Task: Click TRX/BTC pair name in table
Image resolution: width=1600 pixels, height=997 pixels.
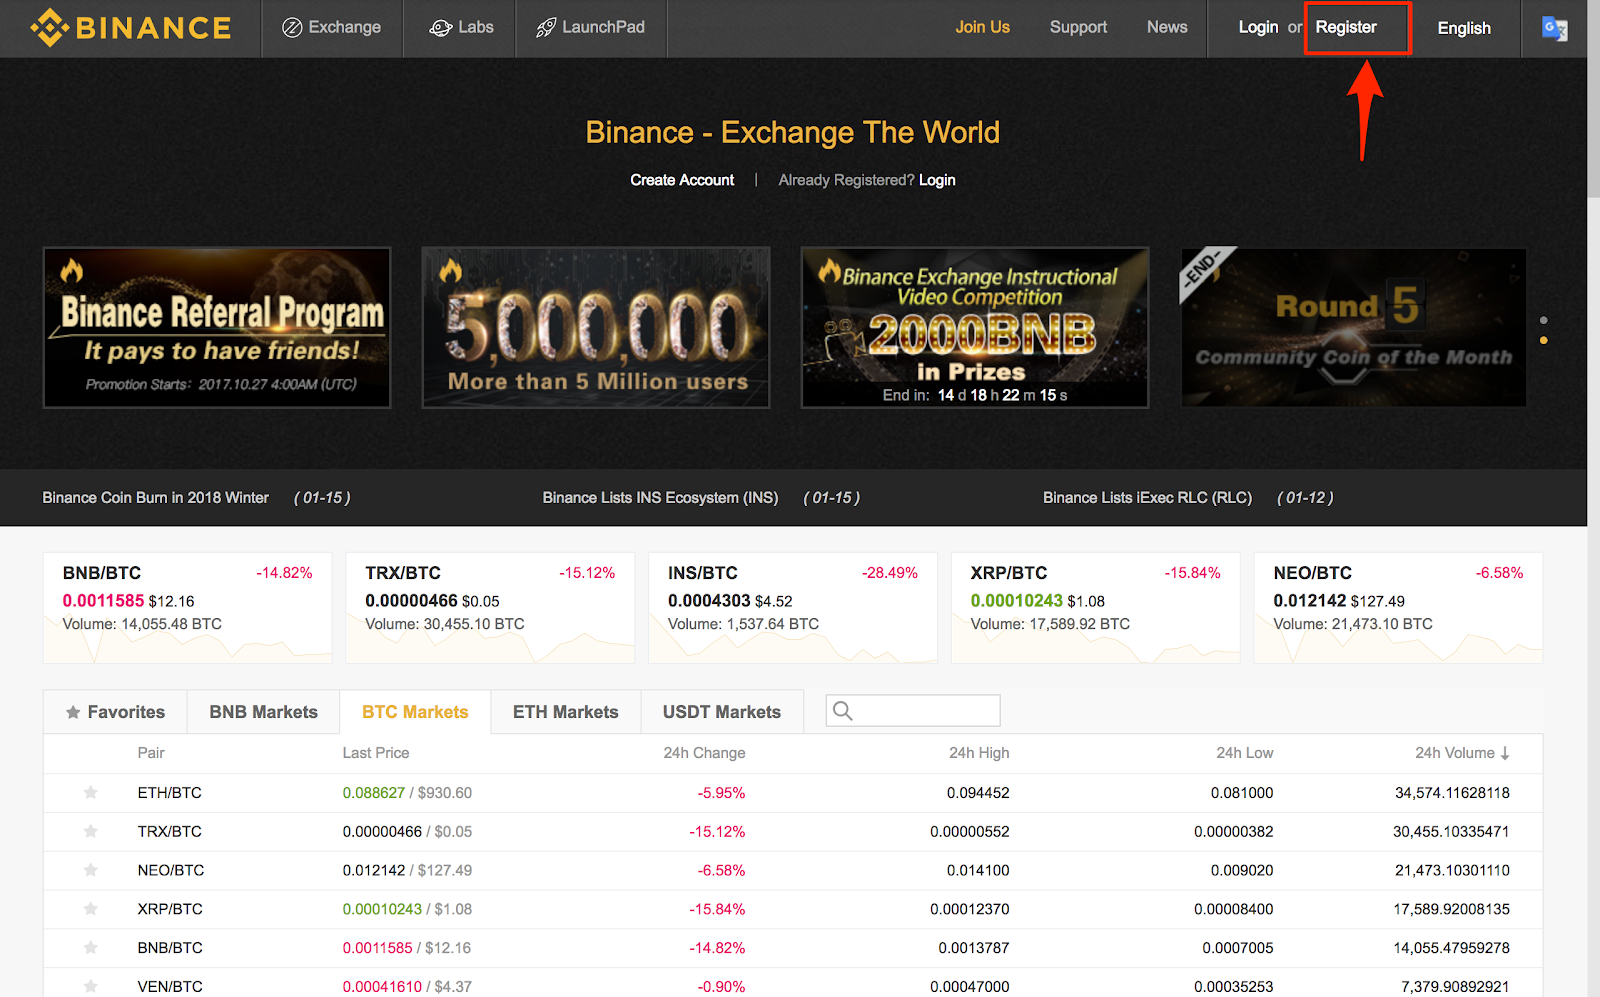Action: (170, 832)
